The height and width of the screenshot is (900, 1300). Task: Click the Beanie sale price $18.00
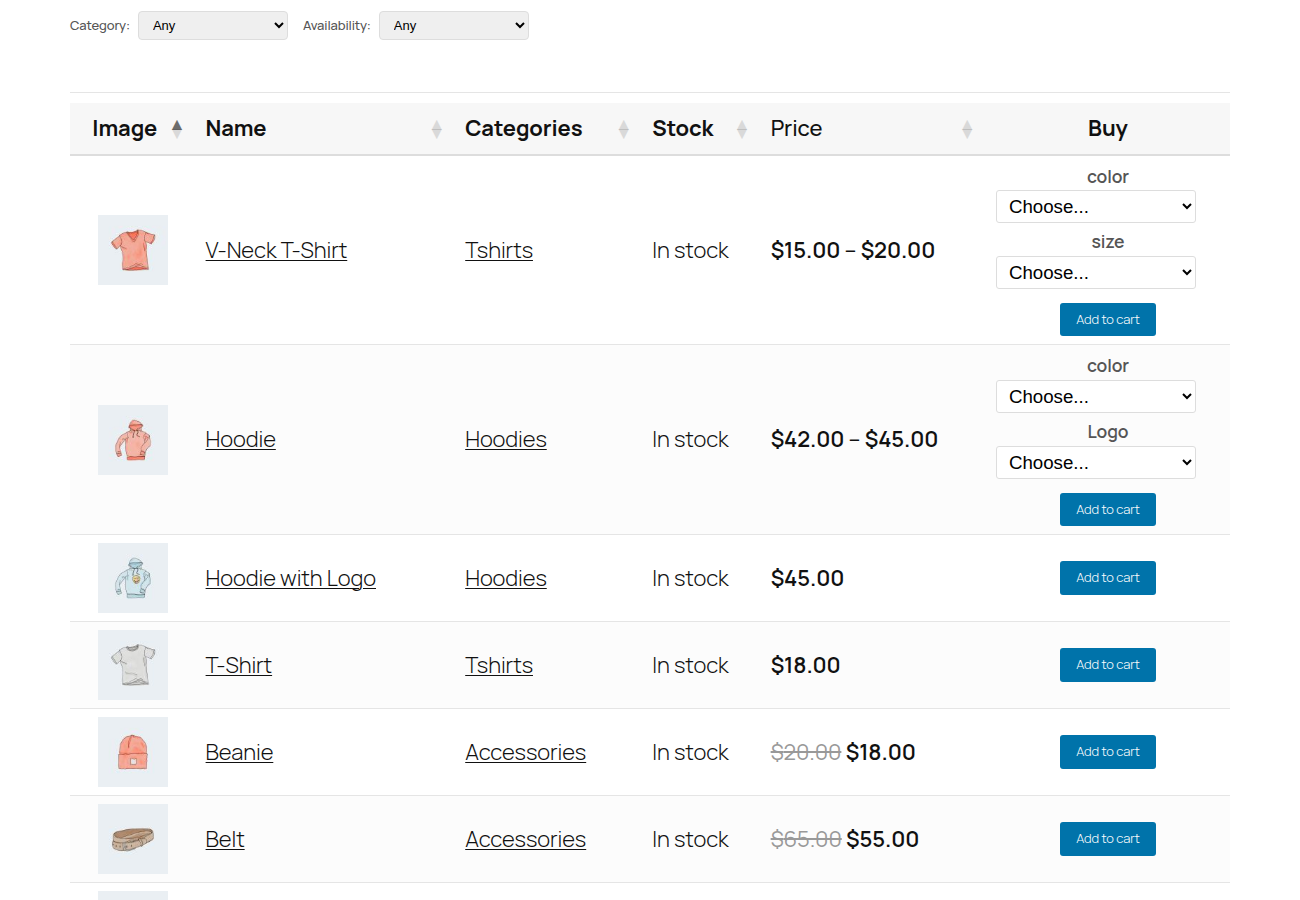tap(881, 752)
